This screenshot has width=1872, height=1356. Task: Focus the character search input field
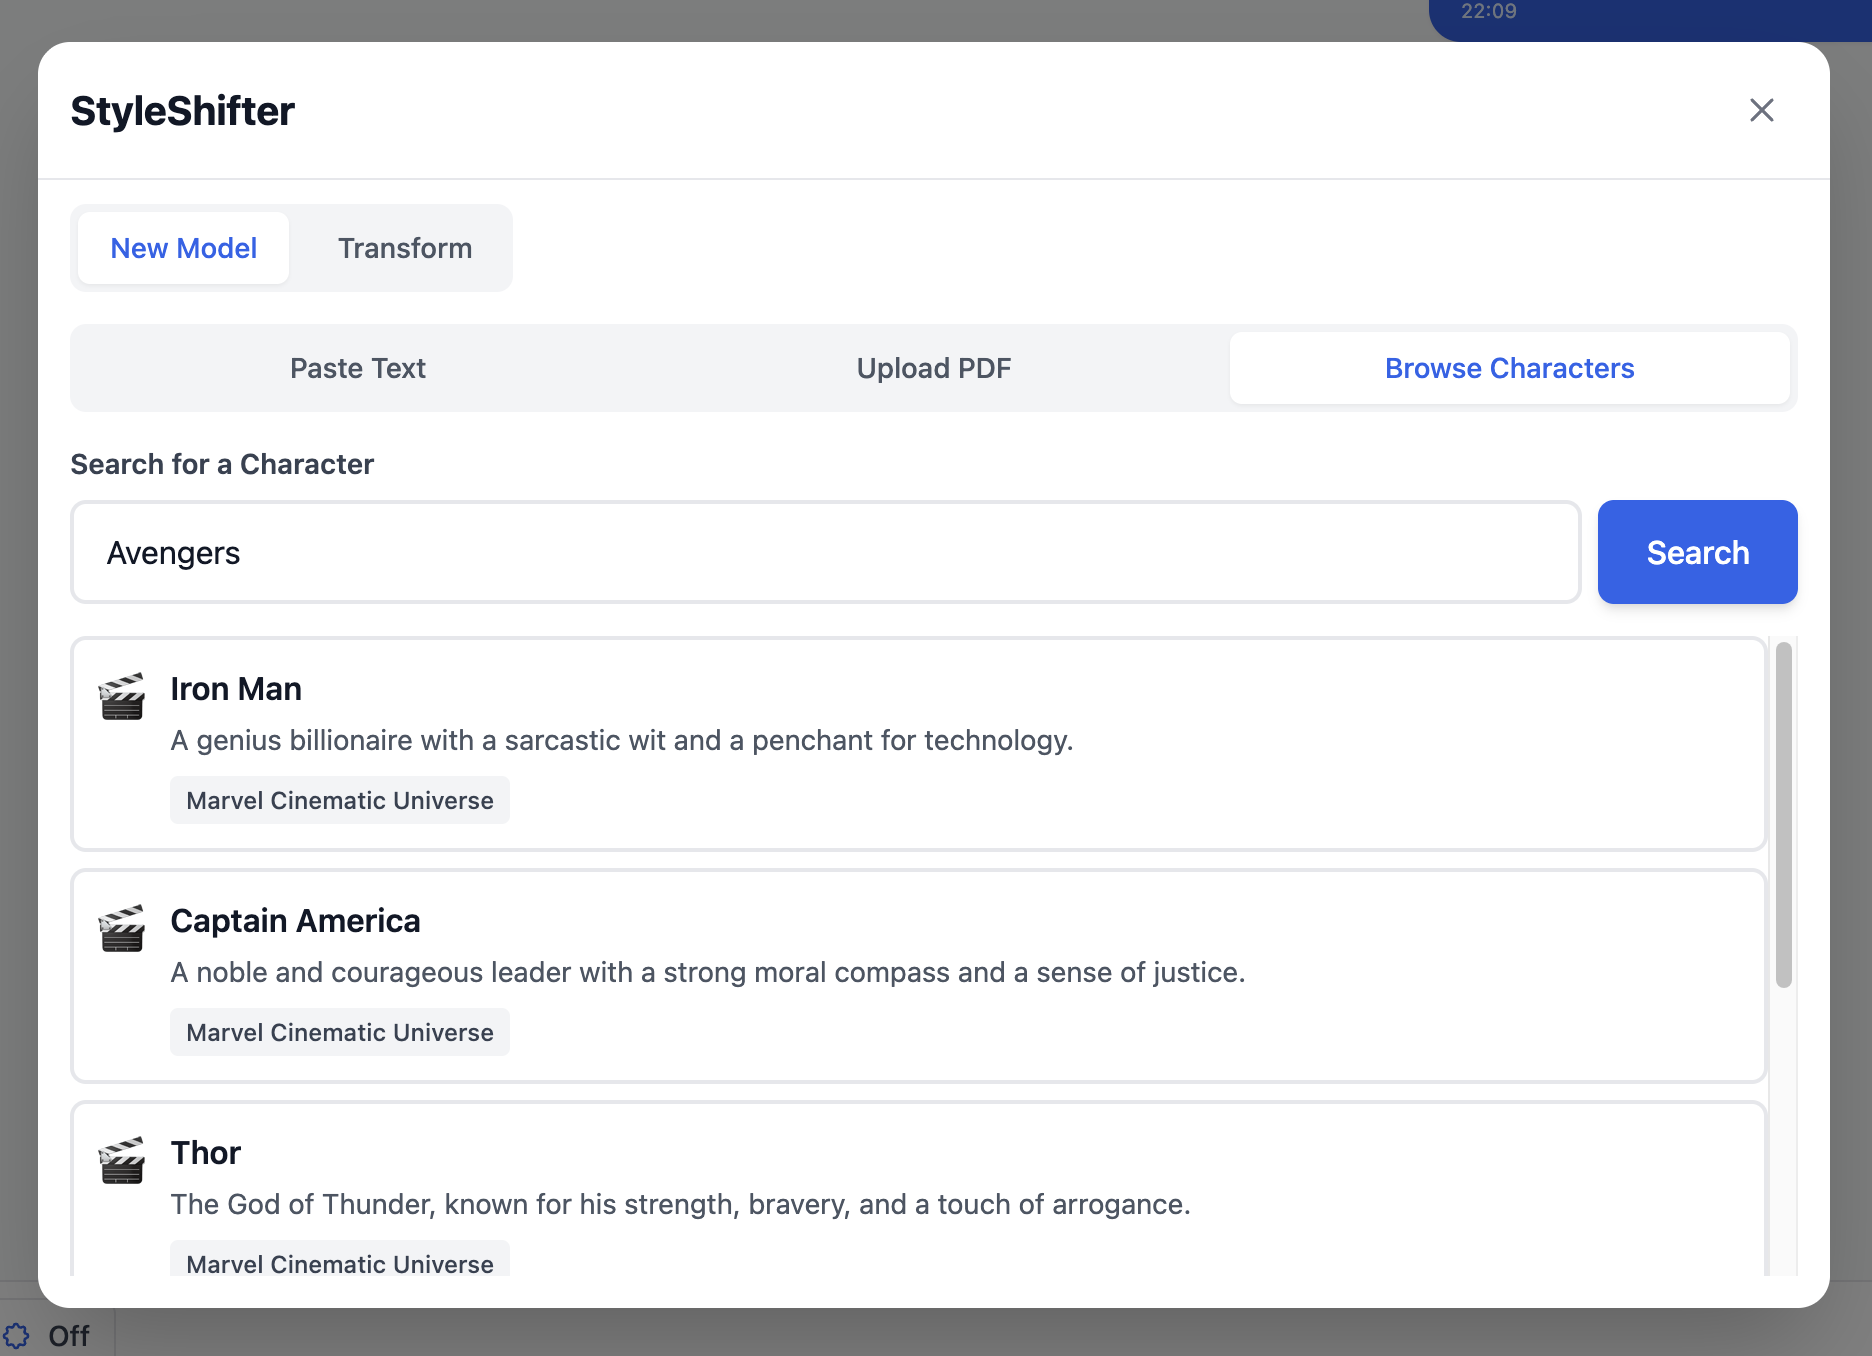click(826, 552)
